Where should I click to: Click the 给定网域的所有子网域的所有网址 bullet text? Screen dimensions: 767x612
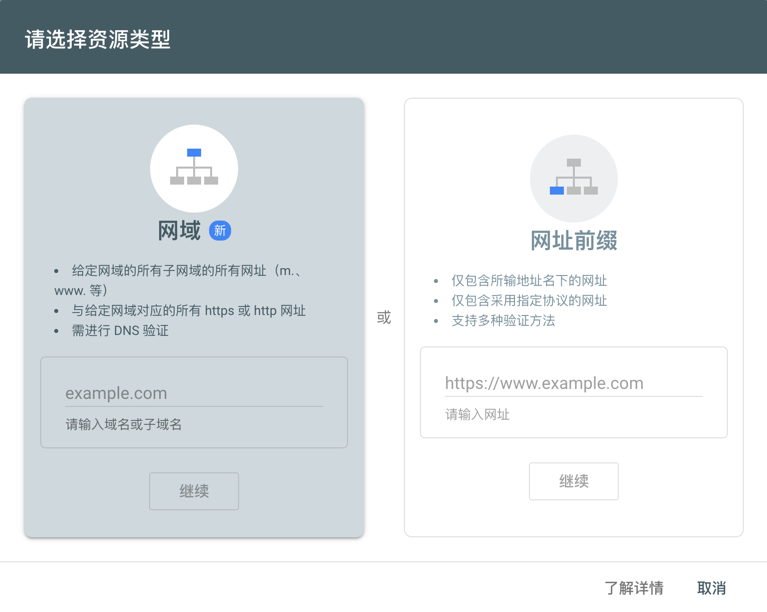(x=179, y=280)
